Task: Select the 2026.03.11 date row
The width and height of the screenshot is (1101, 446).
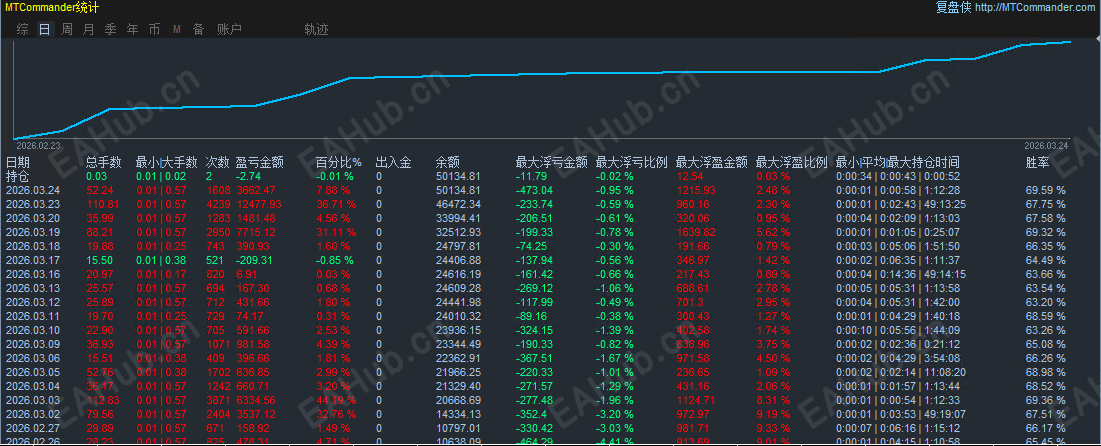Action: pos(35,317)
